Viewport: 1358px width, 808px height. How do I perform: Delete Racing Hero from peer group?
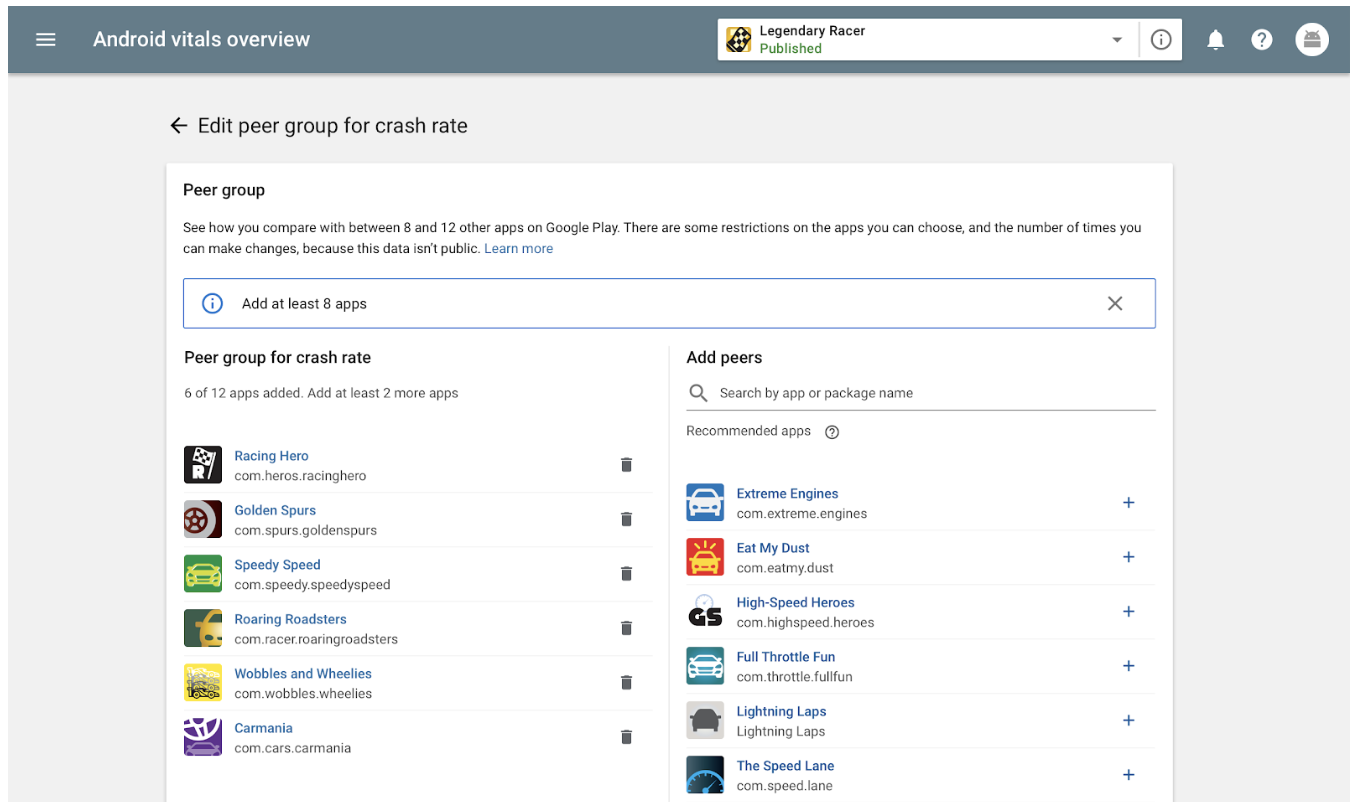tap(627, 465)
